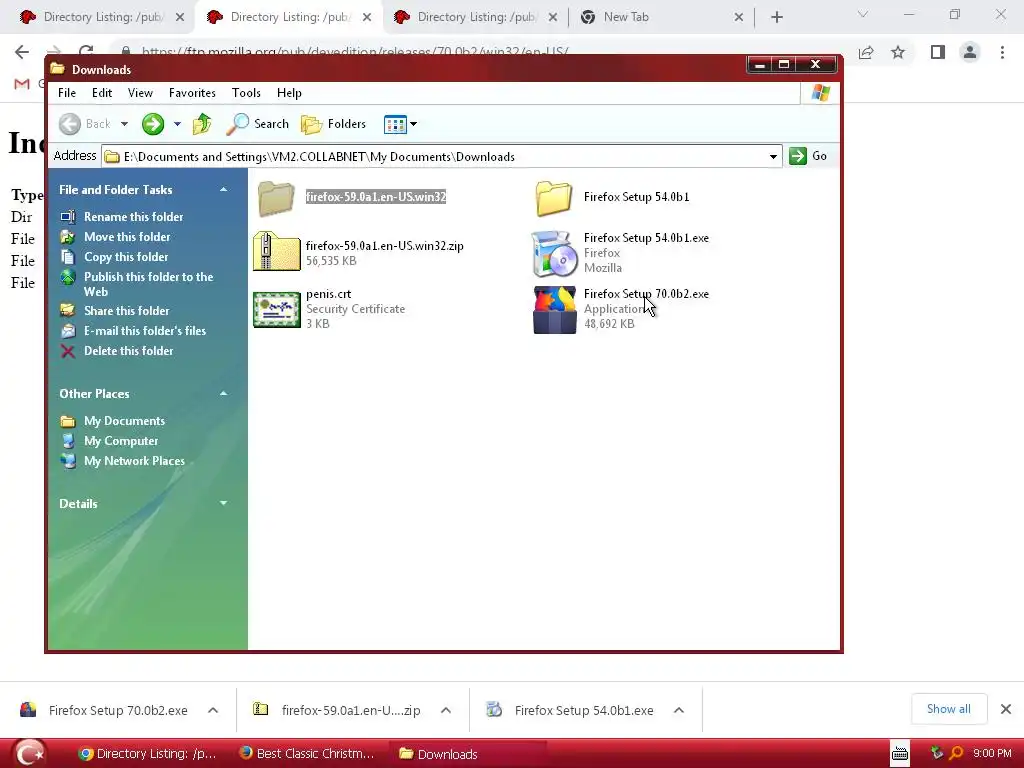Click Delete this folder
Screen dimensions: 1024x768
coord(129,351)
